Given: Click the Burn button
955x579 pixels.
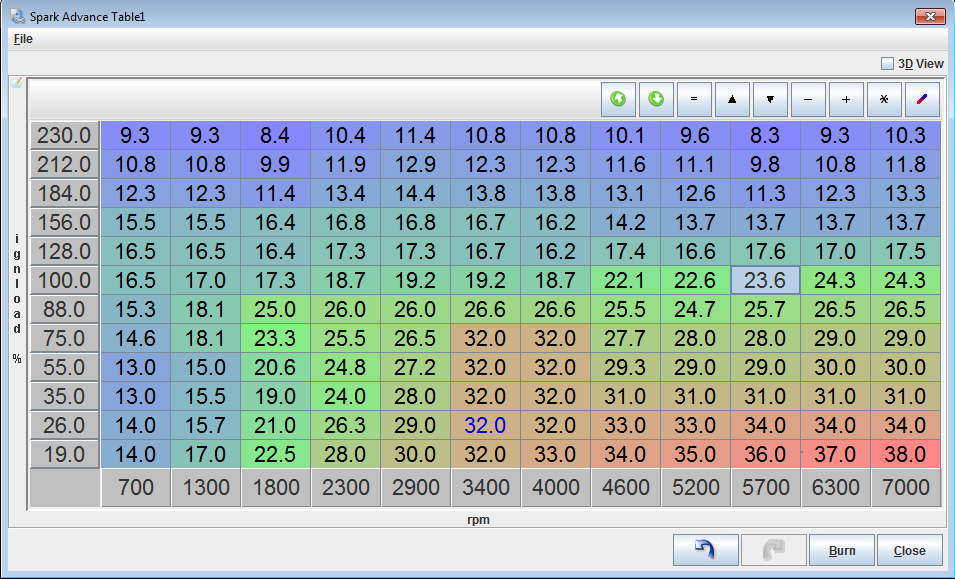Looking at the screenshot, I should point(841,550).
